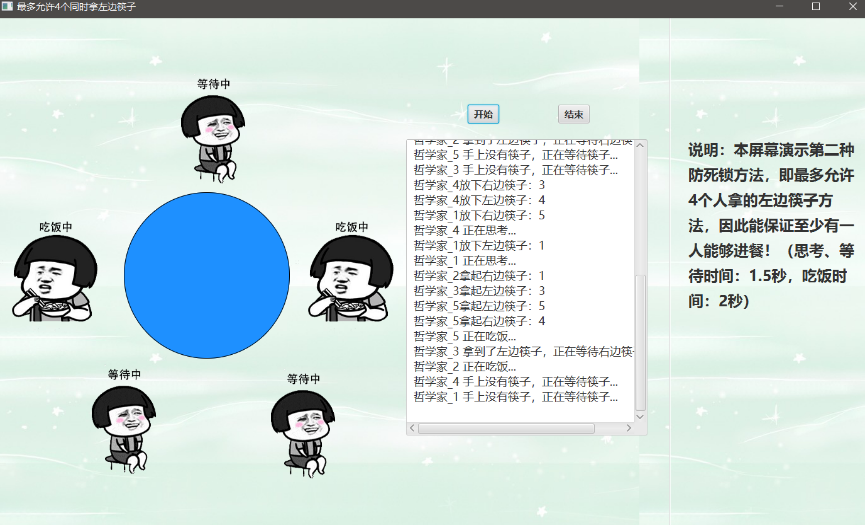
Task: Close the window
Action: pyautogui.click(x=852, y=7)
